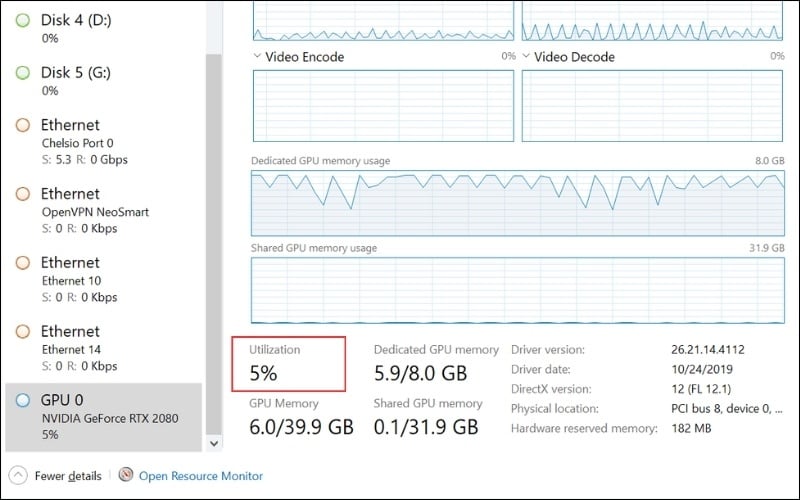Open the Video Decode engine dropdown
Viewport: 800px width, 500px height.
526,56
